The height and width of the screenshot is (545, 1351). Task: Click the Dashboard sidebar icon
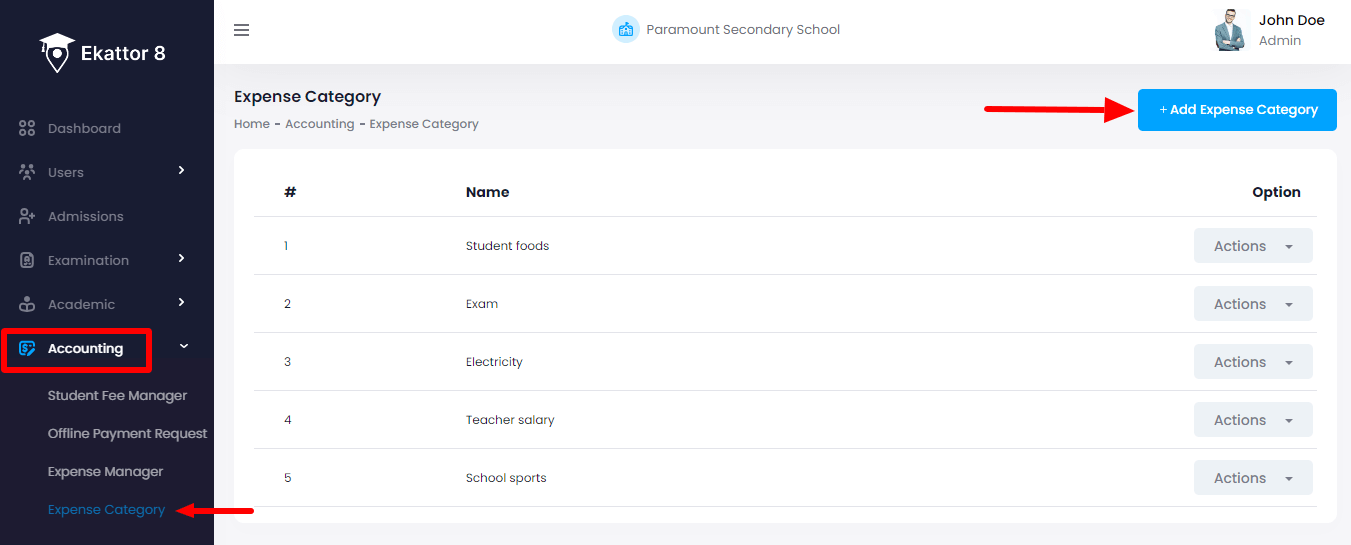click(x=27, y=129)
